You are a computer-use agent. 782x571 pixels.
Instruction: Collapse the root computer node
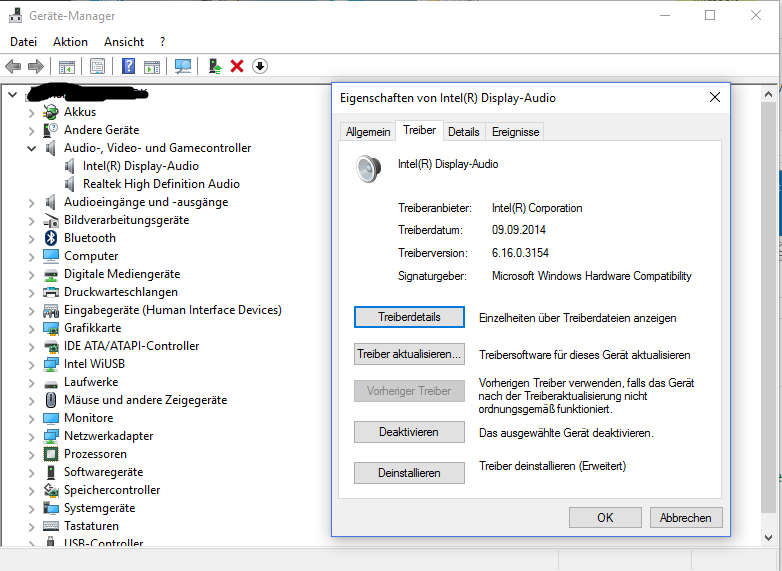13,94
